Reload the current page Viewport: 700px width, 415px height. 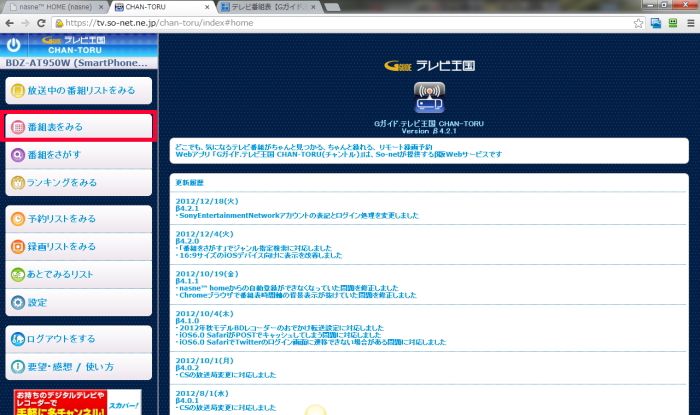[41, 23]
